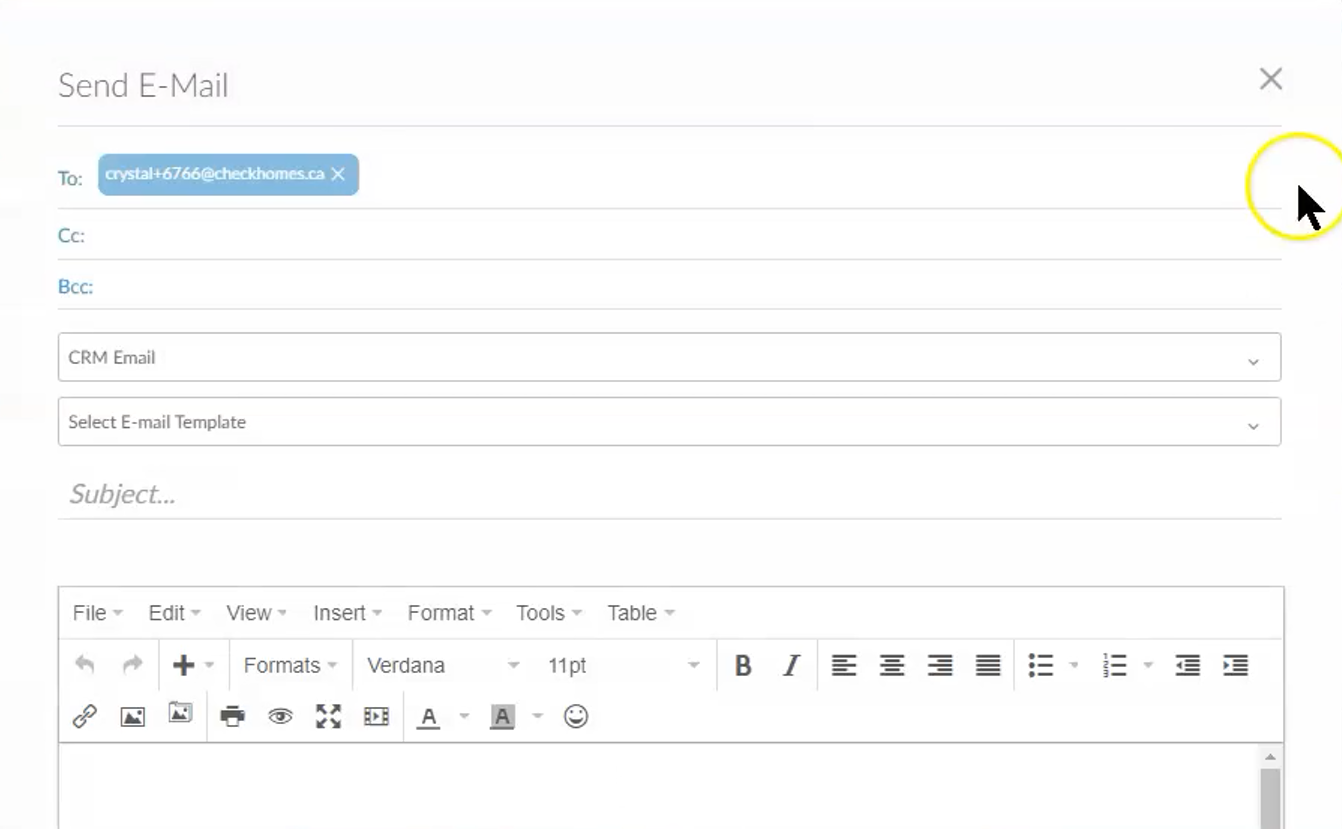The height and width of the screenshot is (829, 1342).
Task: Click the plus Insert icon
Action: [x=183, y=665]
